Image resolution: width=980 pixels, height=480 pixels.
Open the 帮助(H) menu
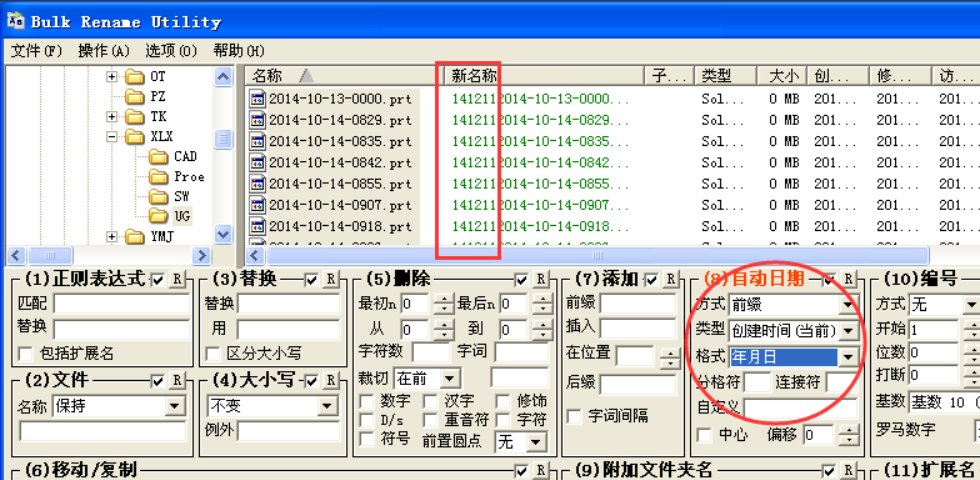[x=238, y=51]
